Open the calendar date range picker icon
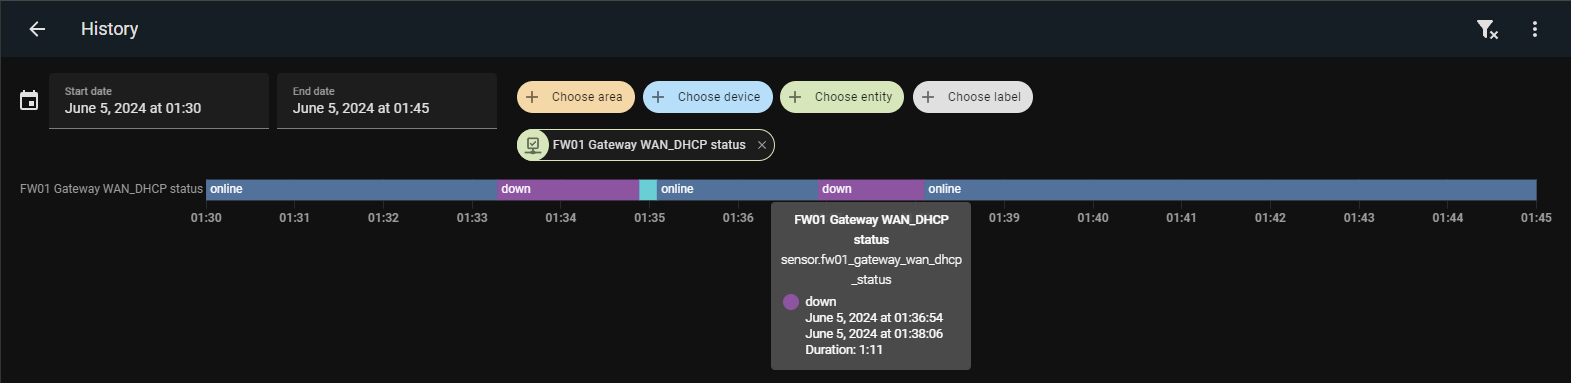This screenshot has height=383, width=1571. [29, 100]
